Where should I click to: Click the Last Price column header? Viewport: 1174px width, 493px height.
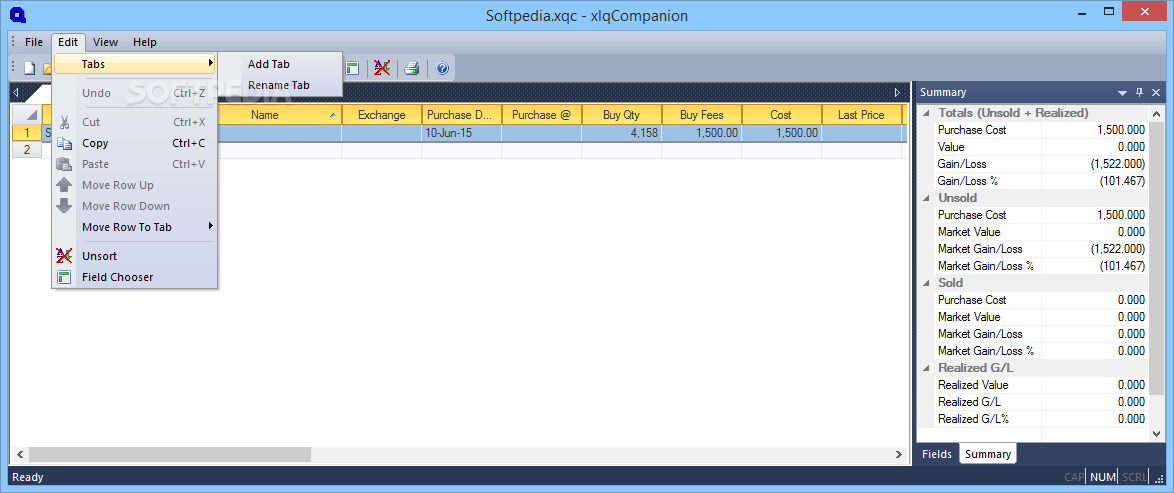pos(861,115)
